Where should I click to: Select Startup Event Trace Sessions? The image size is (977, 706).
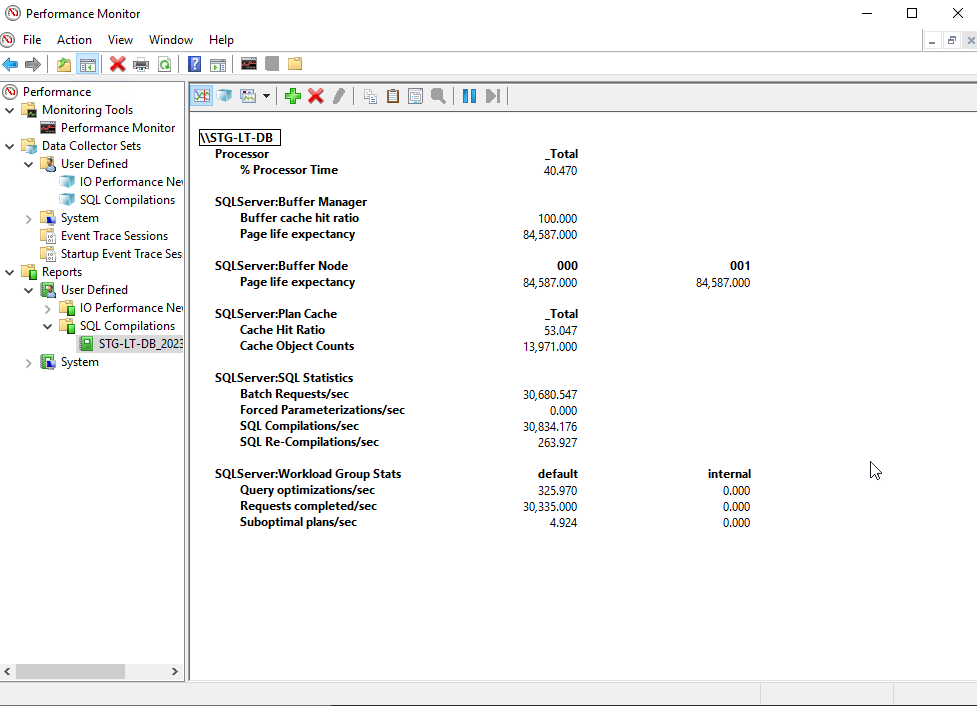click(x=122, y=254)
